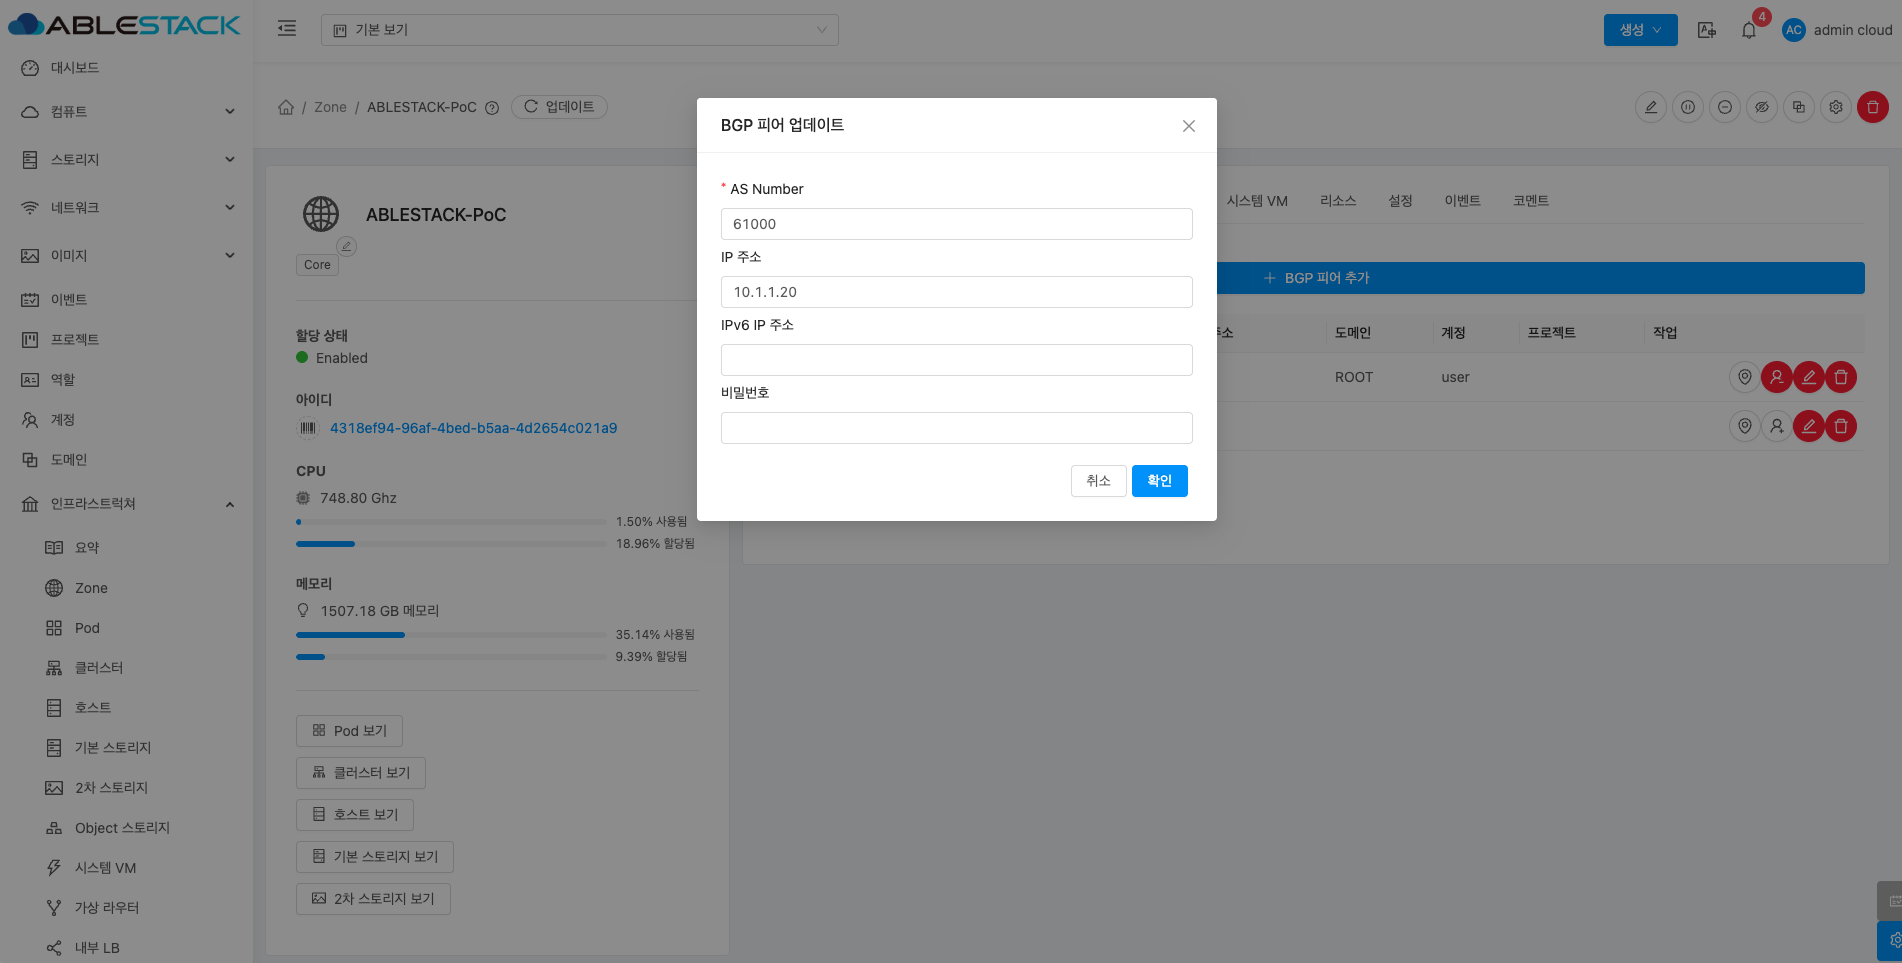Open the 생성 create dropdown

point(1641,30)
